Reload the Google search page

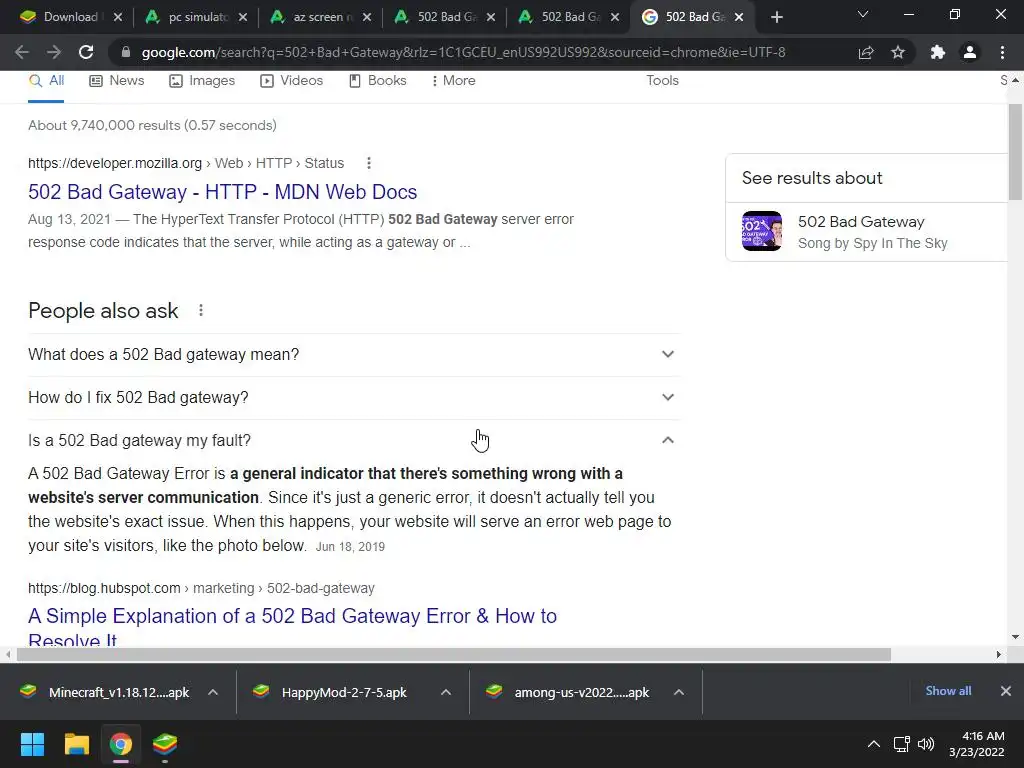[x=86, y=52]
